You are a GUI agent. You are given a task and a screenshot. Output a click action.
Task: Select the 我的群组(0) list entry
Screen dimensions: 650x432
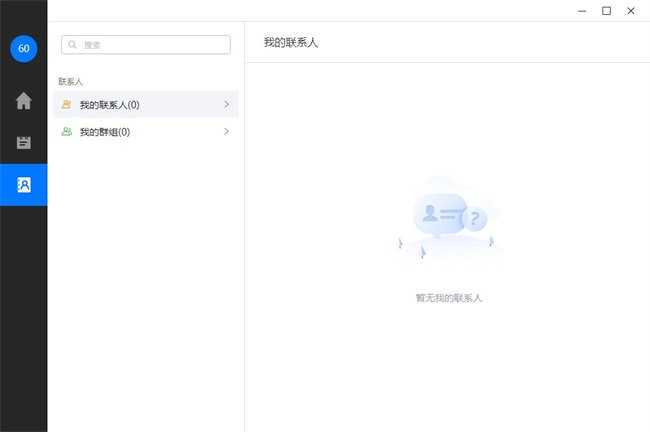click(105, 132)
